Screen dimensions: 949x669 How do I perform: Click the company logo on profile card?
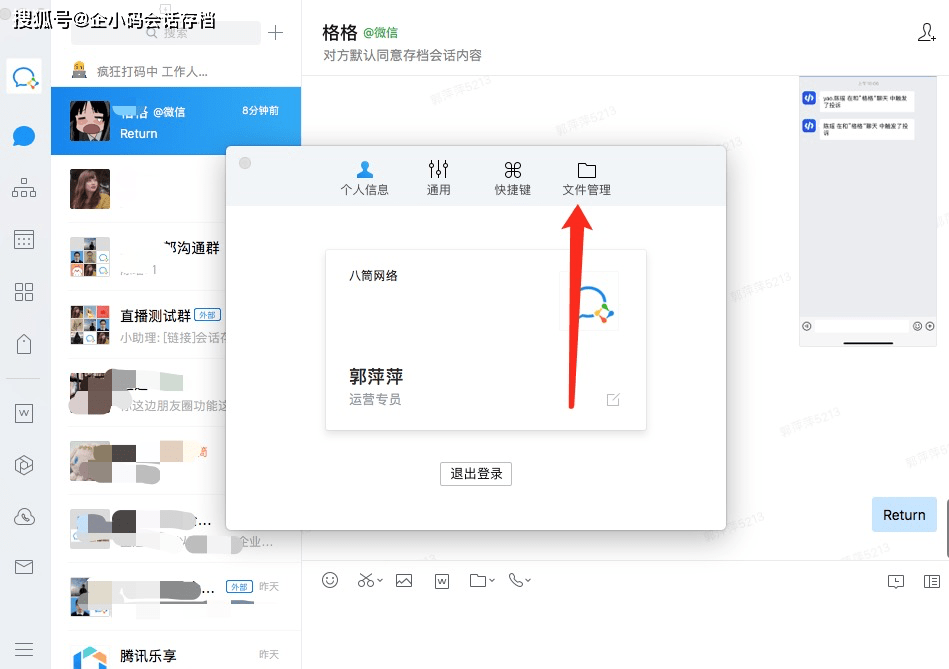[x=589, y=301]
